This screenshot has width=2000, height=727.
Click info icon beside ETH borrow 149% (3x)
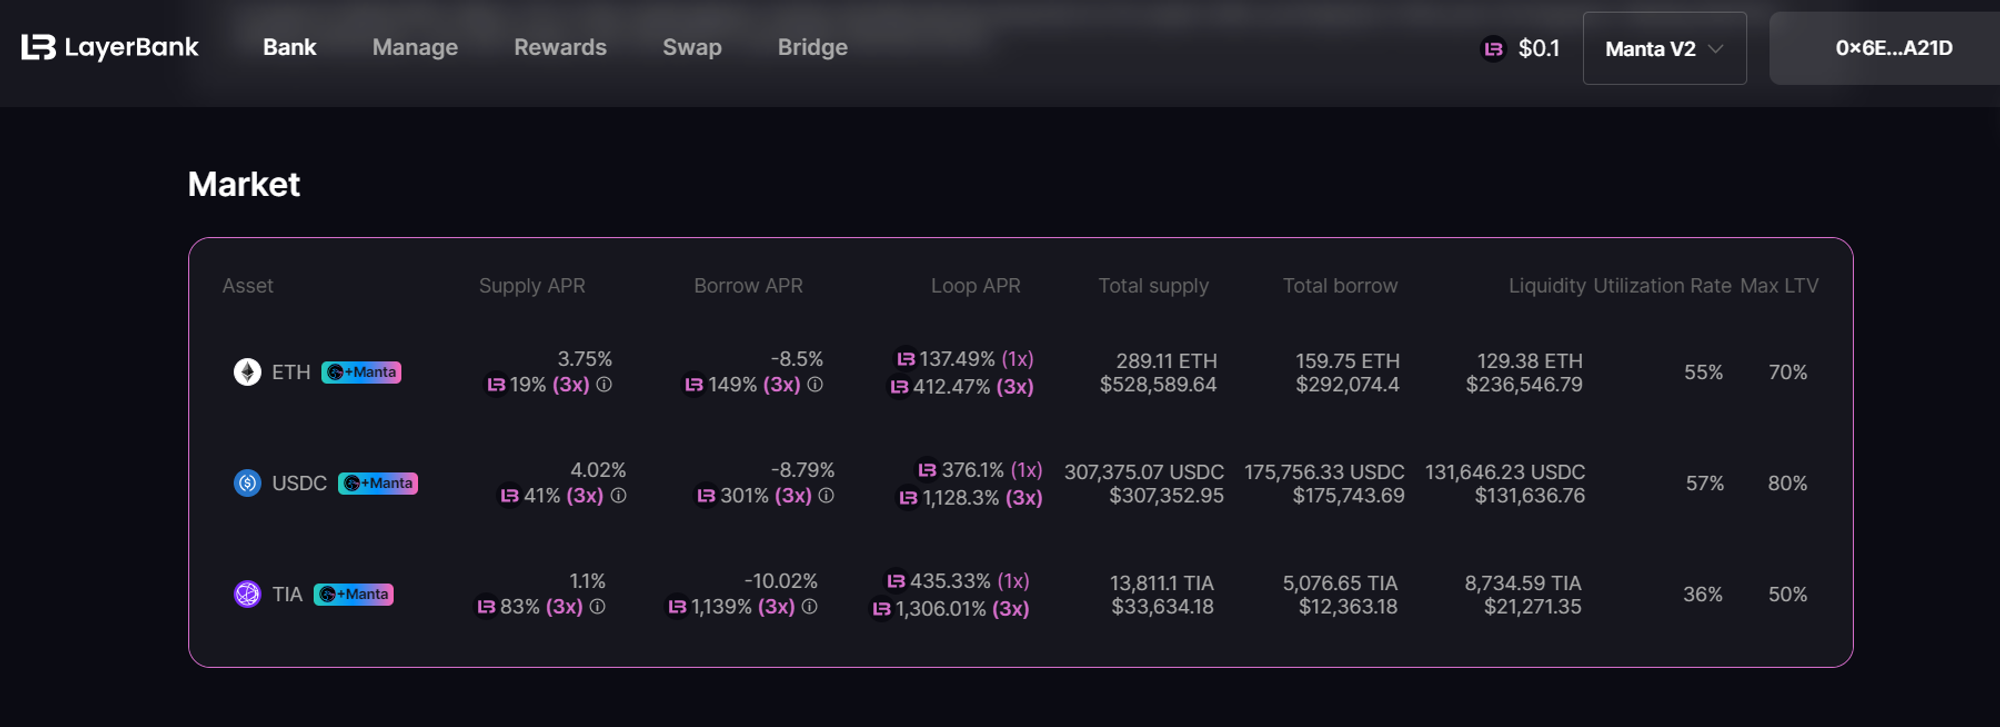[x=815, y=385]
